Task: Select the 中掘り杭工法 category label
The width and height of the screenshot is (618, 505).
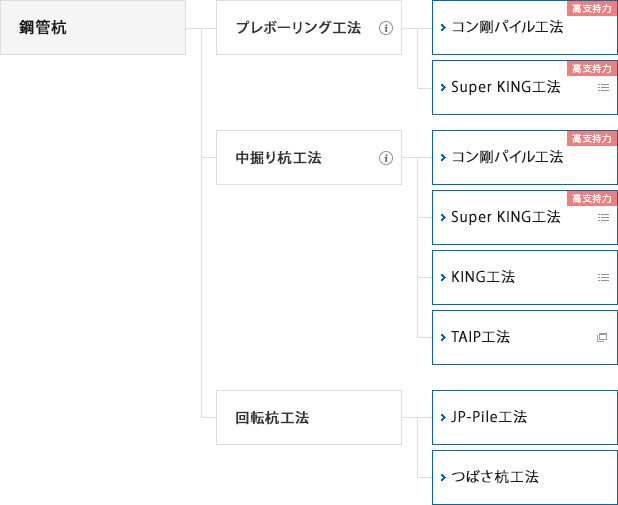Action: pos(278,158)
